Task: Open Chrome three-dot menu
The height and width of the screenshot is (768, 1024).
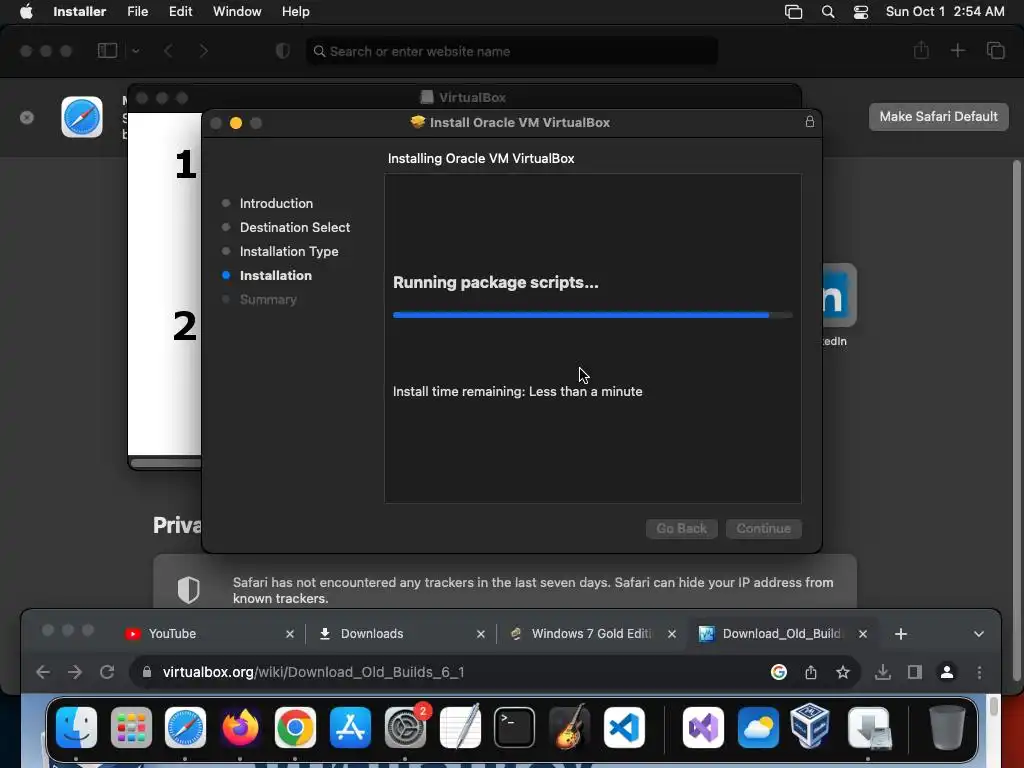Action: [979, 672]
